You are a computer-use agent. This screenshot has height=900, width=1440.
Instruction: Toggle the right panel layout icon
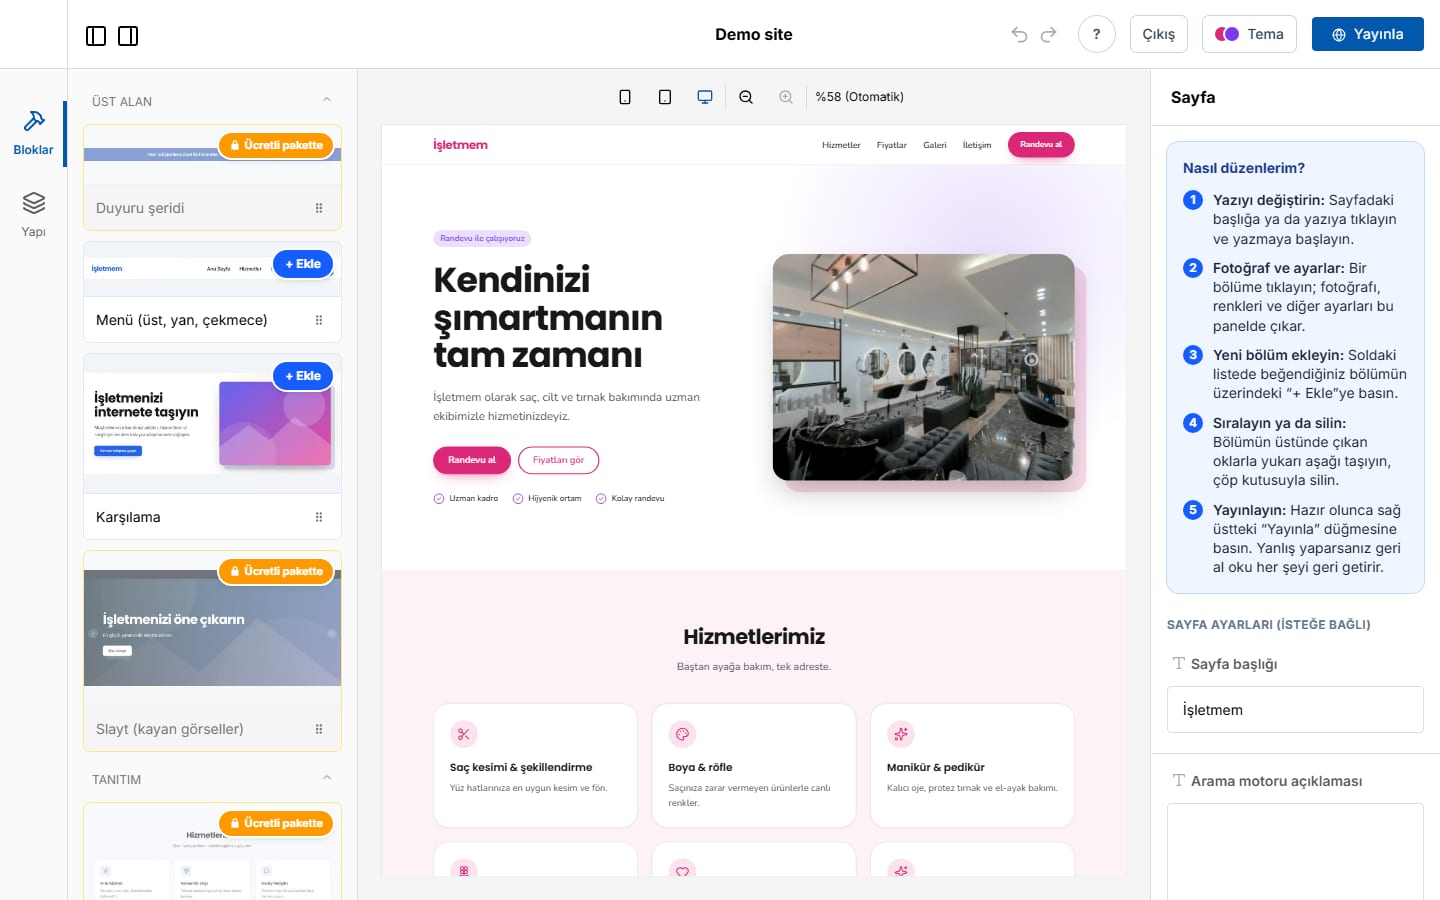(128, 36)
